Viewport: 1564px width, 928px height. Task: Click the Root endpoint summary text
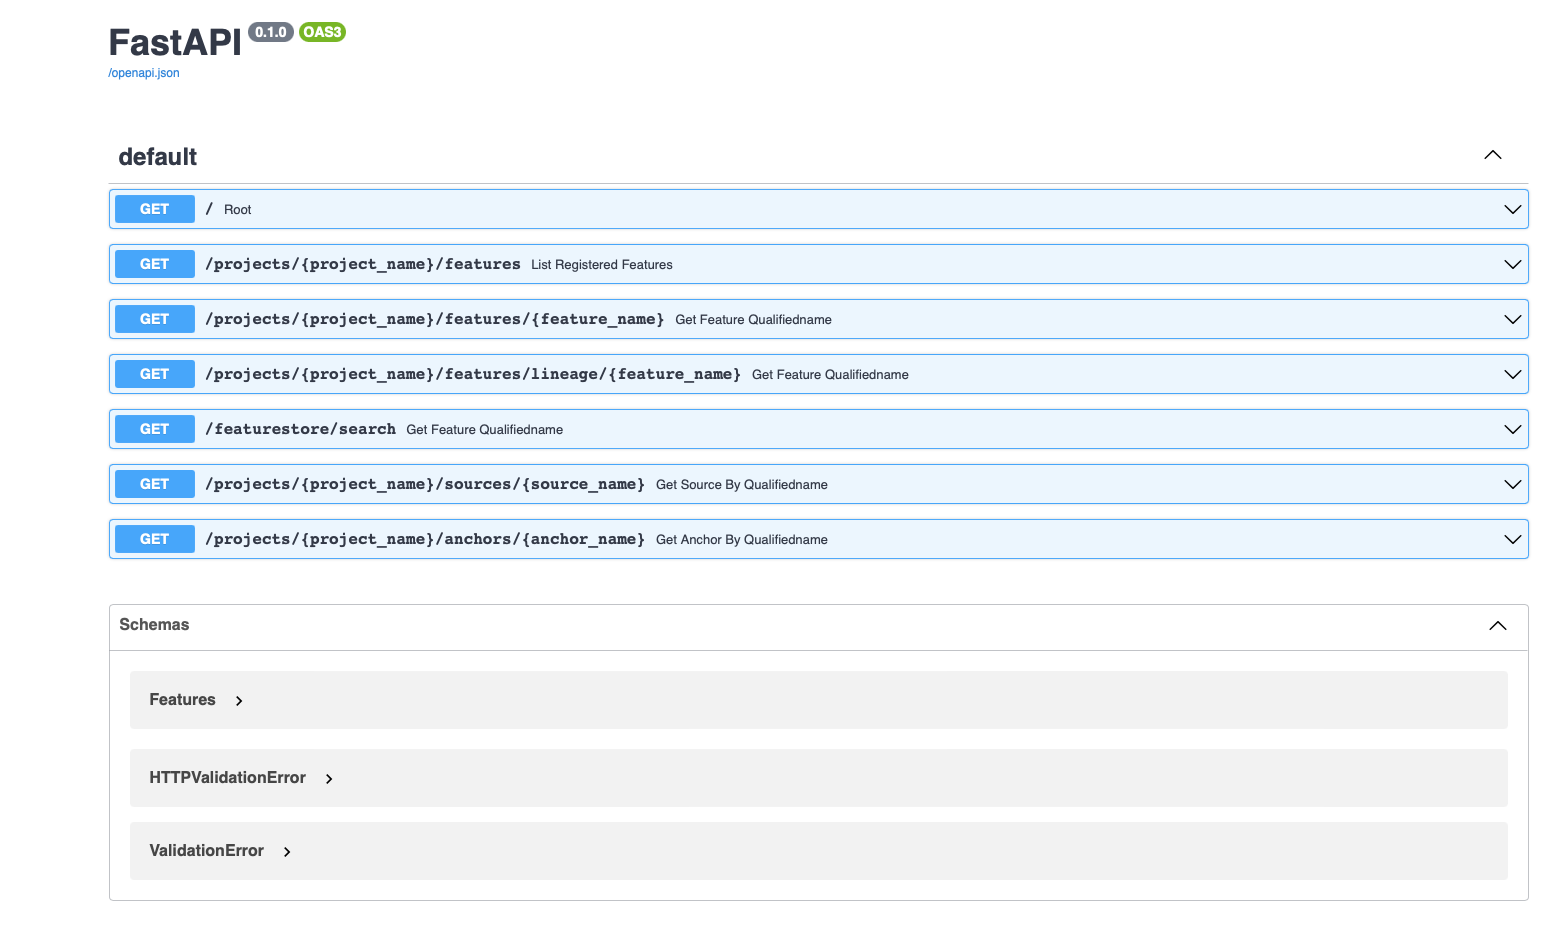[x=237, y=209]
